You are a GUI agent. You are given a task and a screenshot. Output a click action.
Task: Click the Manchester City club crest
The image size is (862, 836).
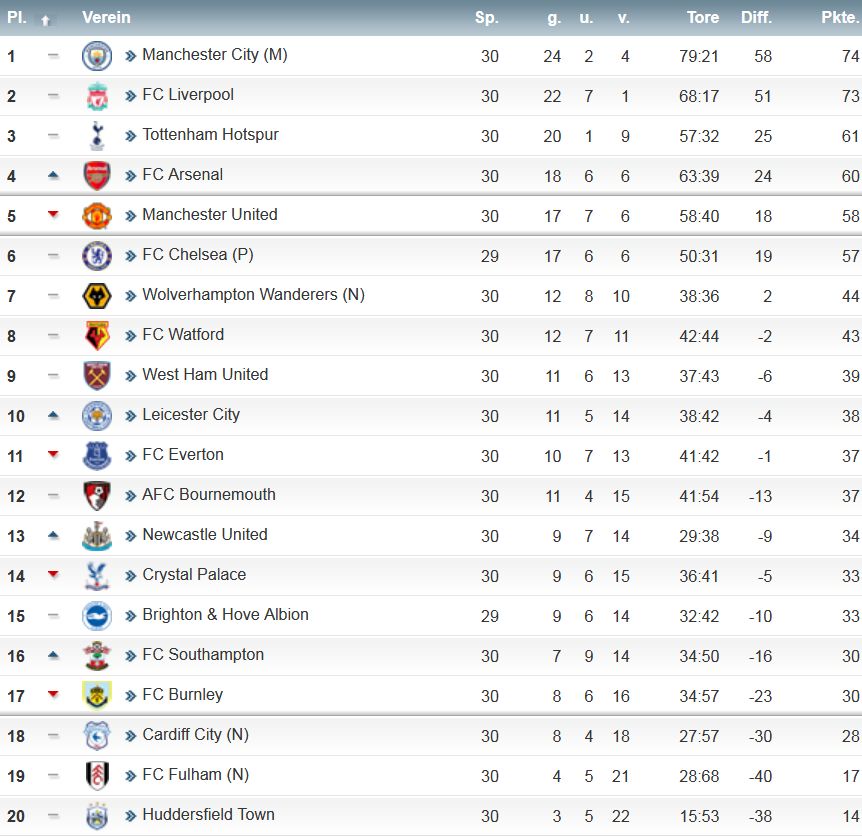[x=97, y=56]
